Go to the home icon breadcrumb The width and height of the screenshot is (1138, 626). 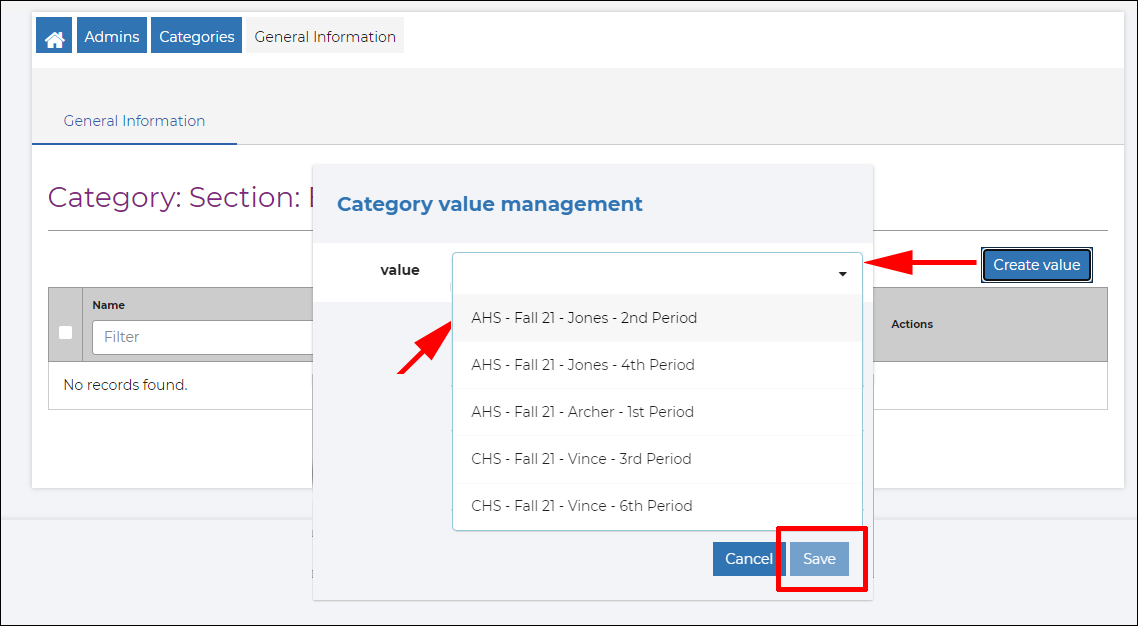[54, 36]
